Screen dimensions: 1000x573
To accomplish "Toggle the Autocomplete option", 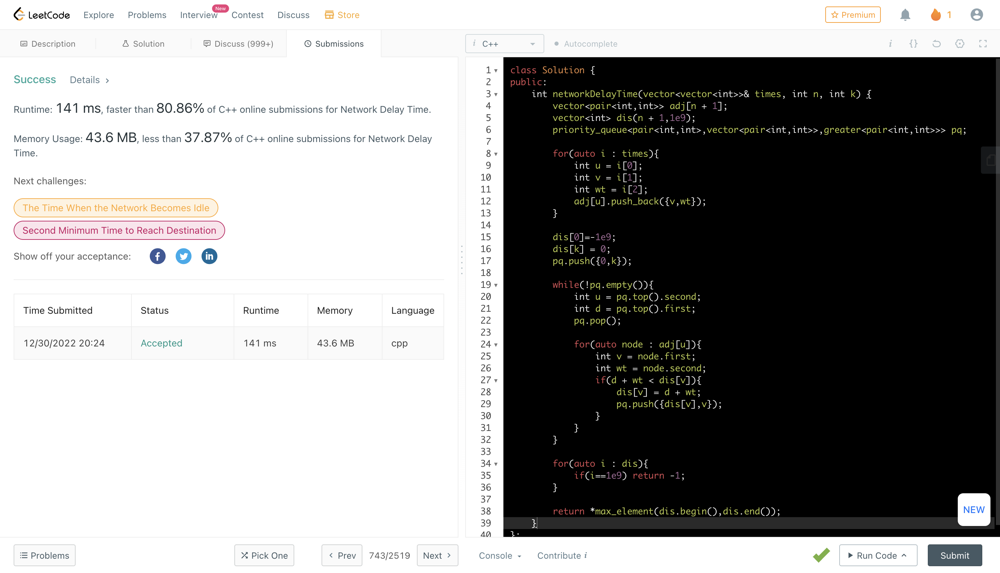I will (586, 44).
